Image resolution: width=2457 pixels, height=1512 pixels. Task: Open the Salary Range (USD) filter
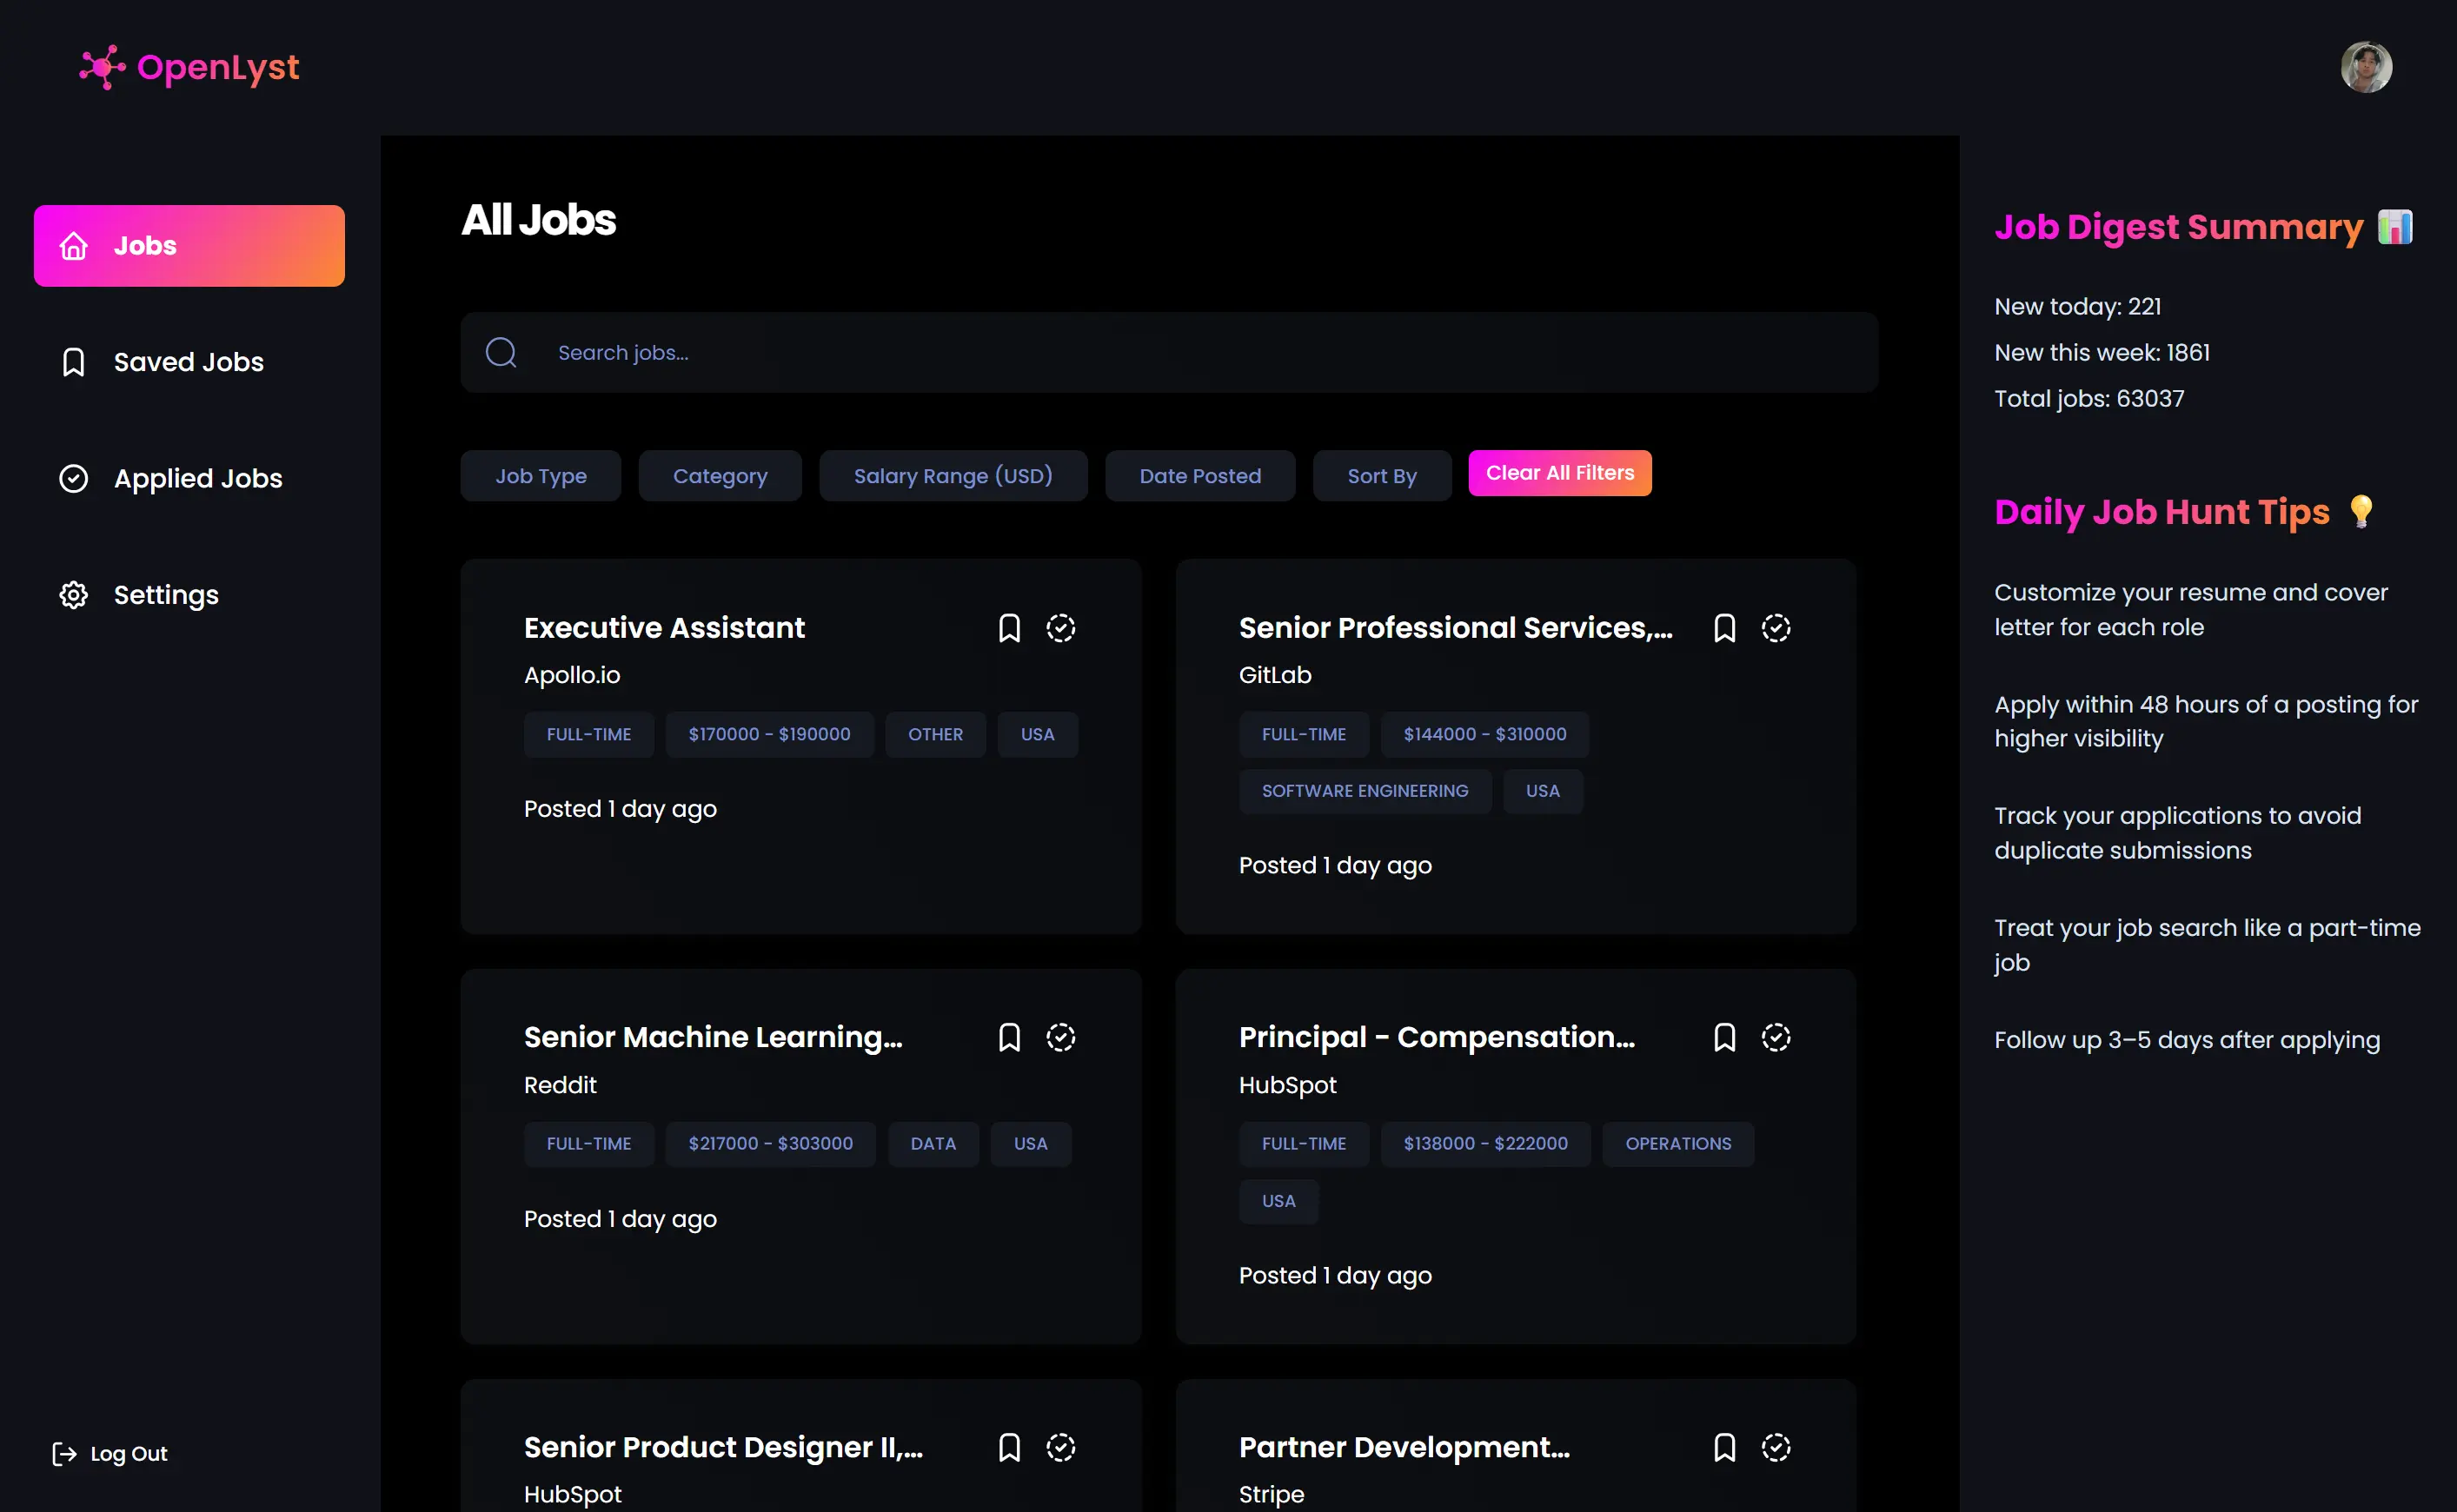tap(952, 476)
